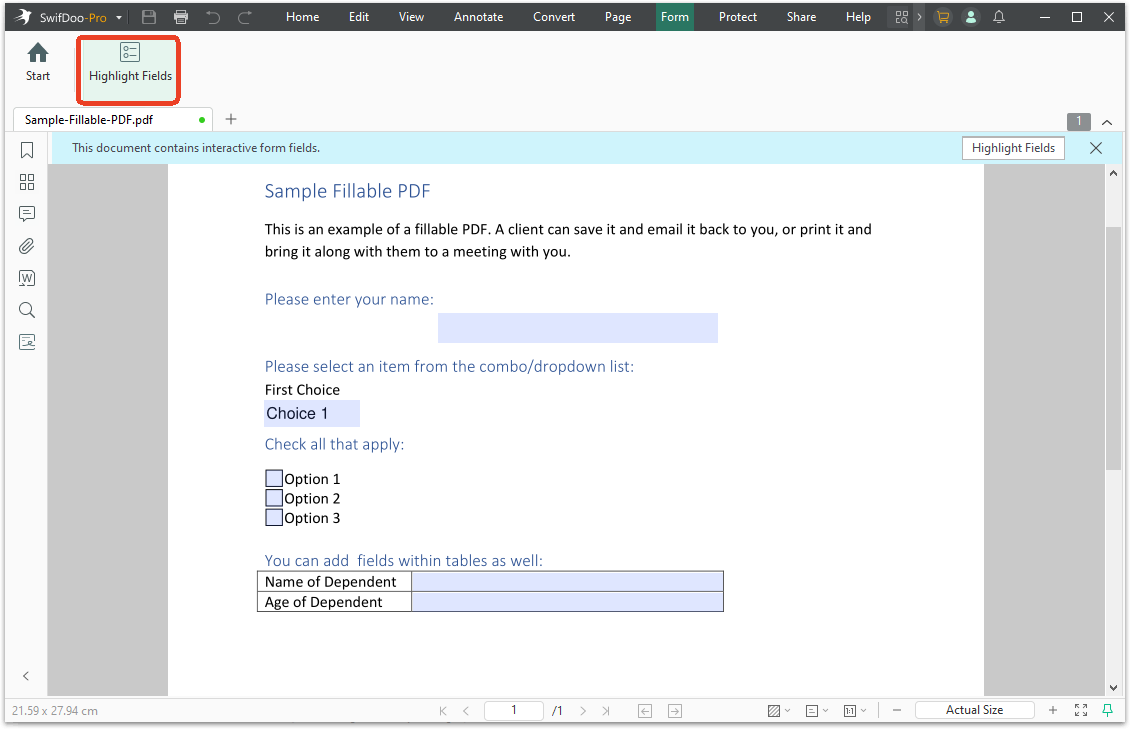Image resolution: width=1130 pixels, height=729 pixels.
Task: Open the shopping cart icon
Action: tap(943, 17)
